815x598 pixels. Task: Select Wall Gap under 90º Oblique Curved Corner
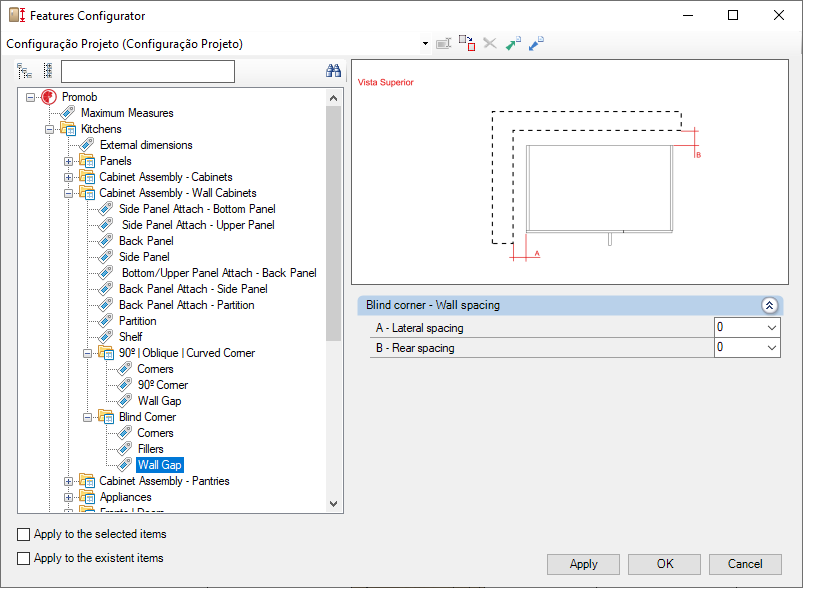[x=159, y=401]
